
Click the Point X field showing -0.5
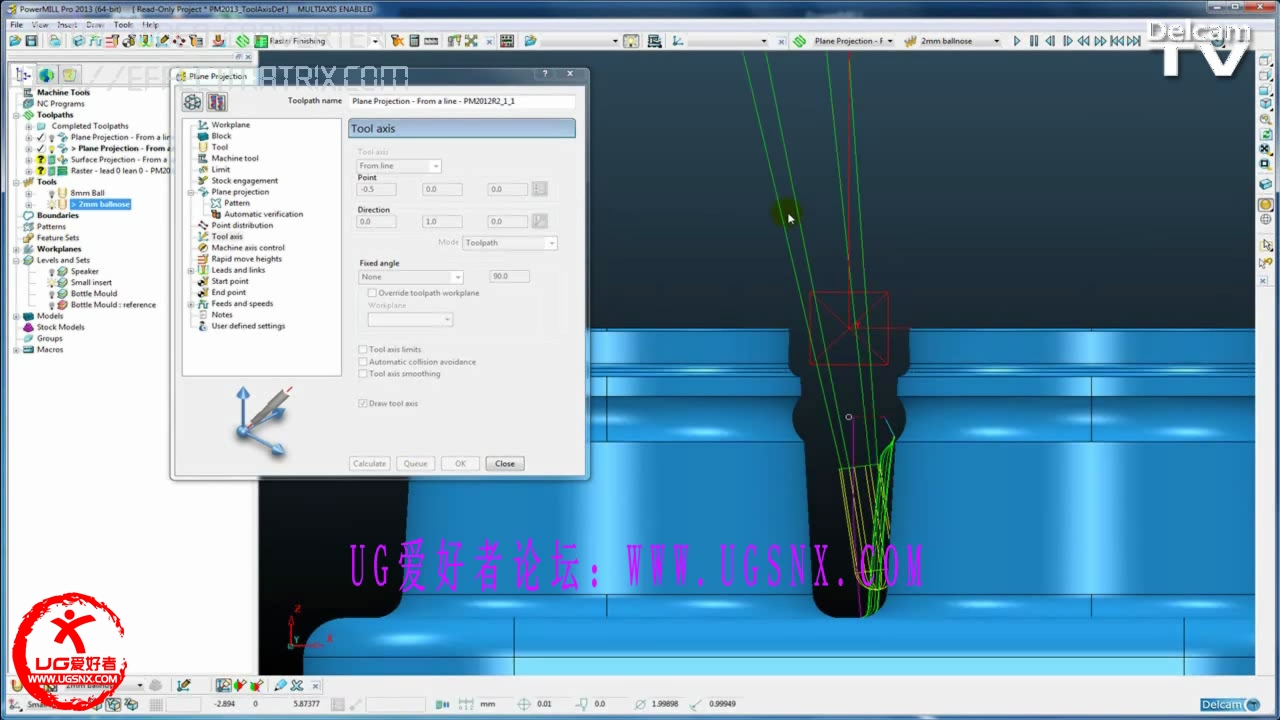[x=377, y=188]
